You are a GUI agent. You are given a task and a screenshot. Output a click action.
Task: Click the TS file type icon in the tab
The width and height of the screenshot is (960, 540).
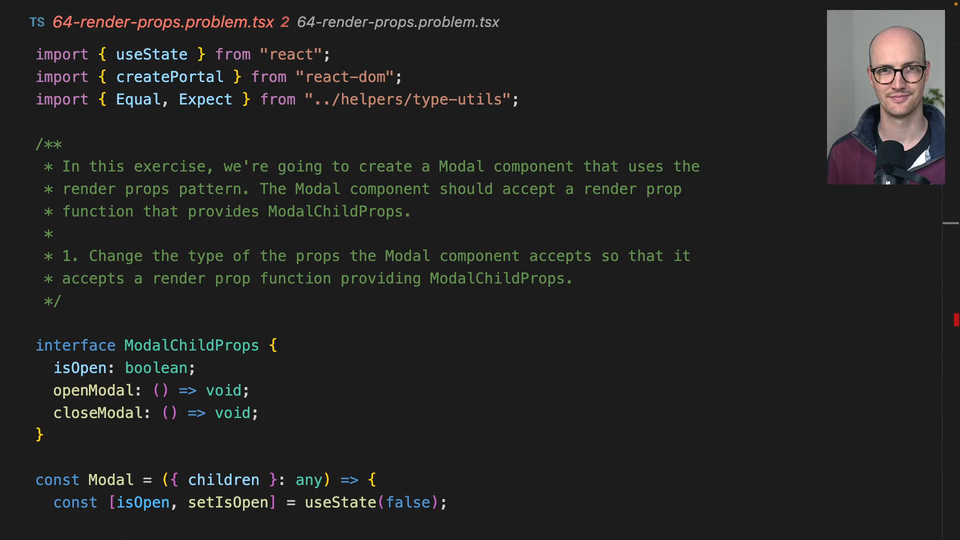pyautogui.click(x=37, y=22)
